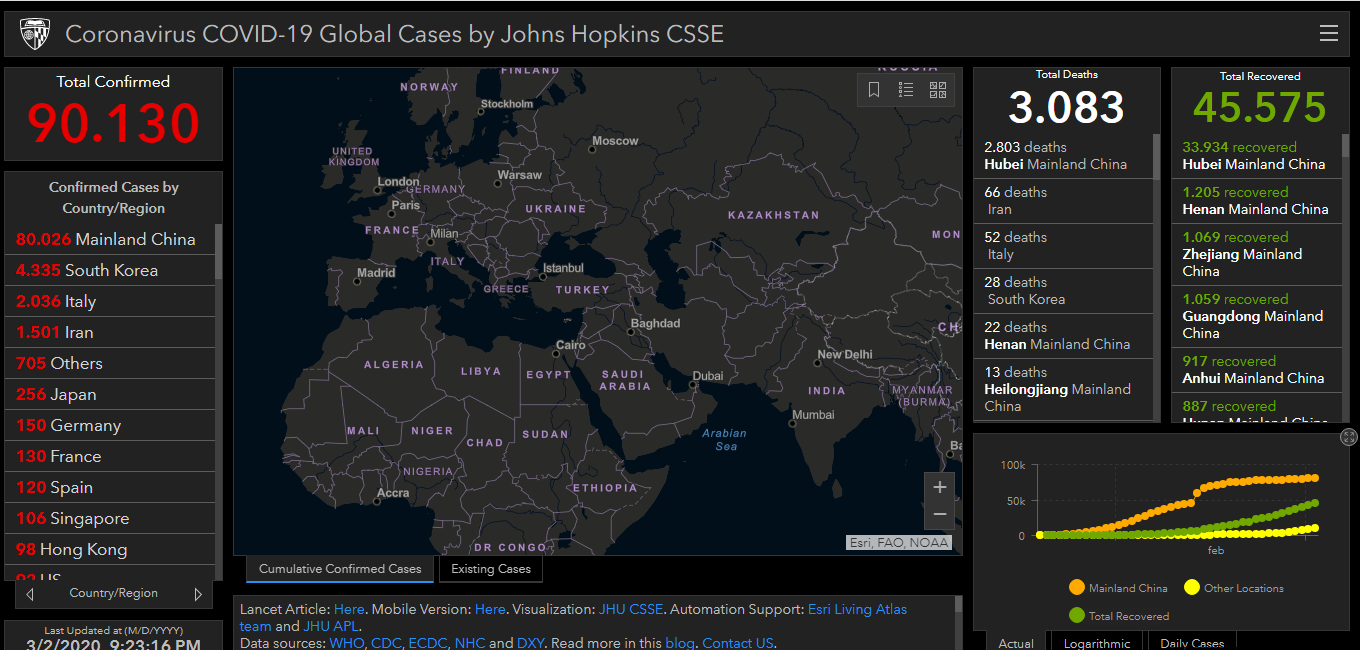Select South Korea row showing 28 deaths
The image size is (1360, 650).
(1063, 291)
